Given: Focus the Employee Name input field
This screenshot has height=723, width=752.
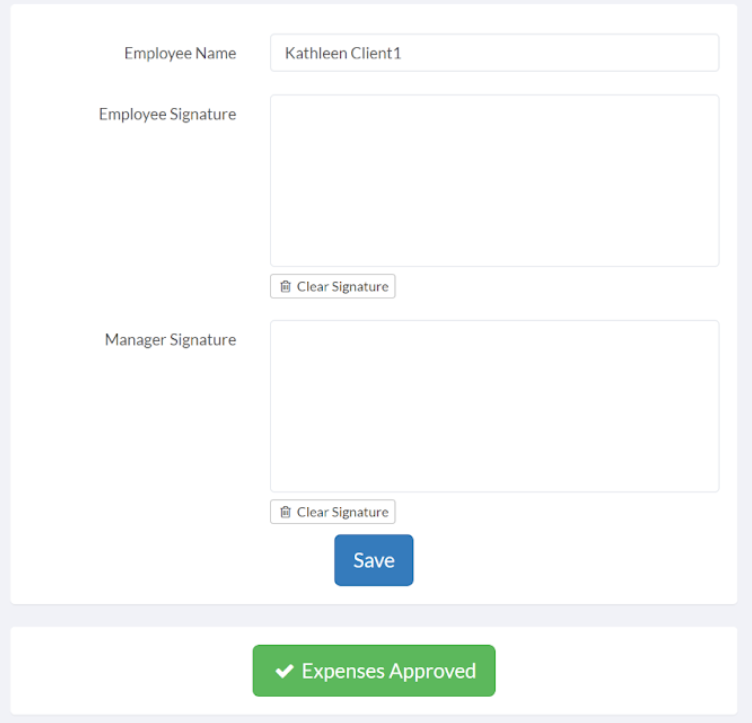Looking at the screenshot, I should click(494, 53).
